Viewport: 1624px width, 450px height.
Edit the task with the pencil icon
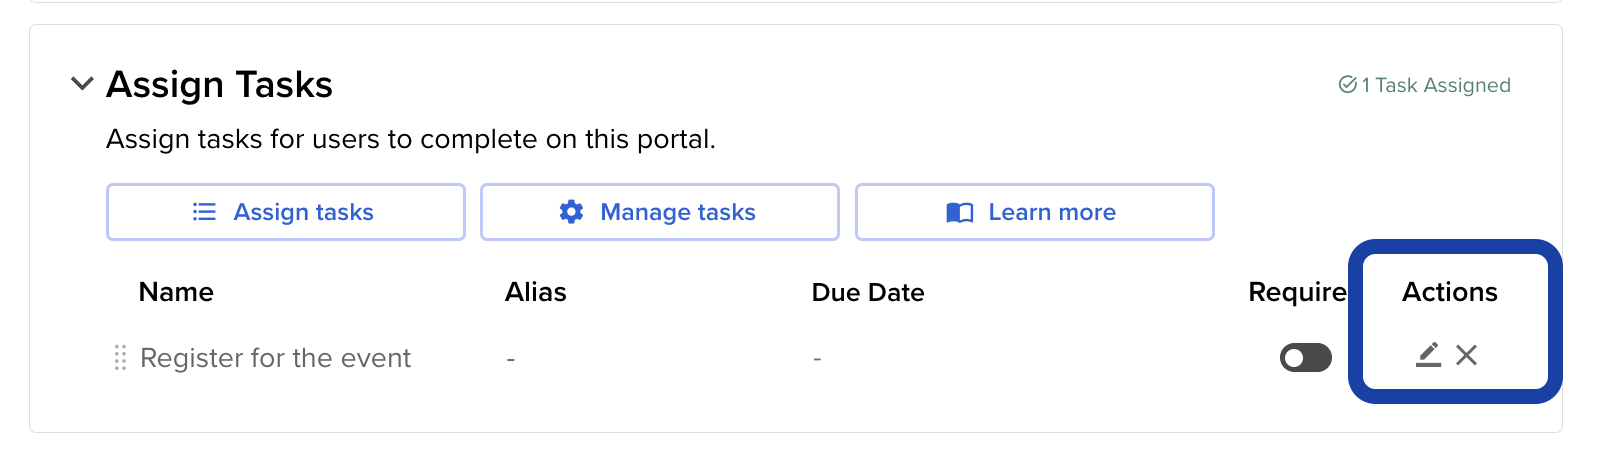click(1428, 355)
